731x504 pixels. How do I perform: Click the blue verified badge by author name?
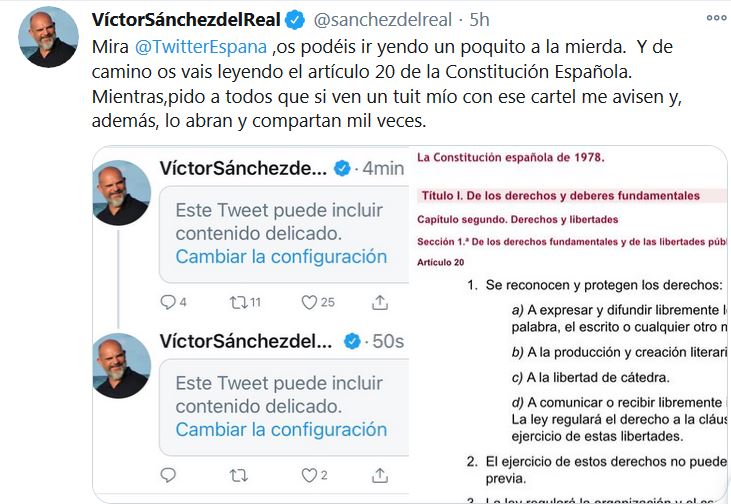coord(296,19)
